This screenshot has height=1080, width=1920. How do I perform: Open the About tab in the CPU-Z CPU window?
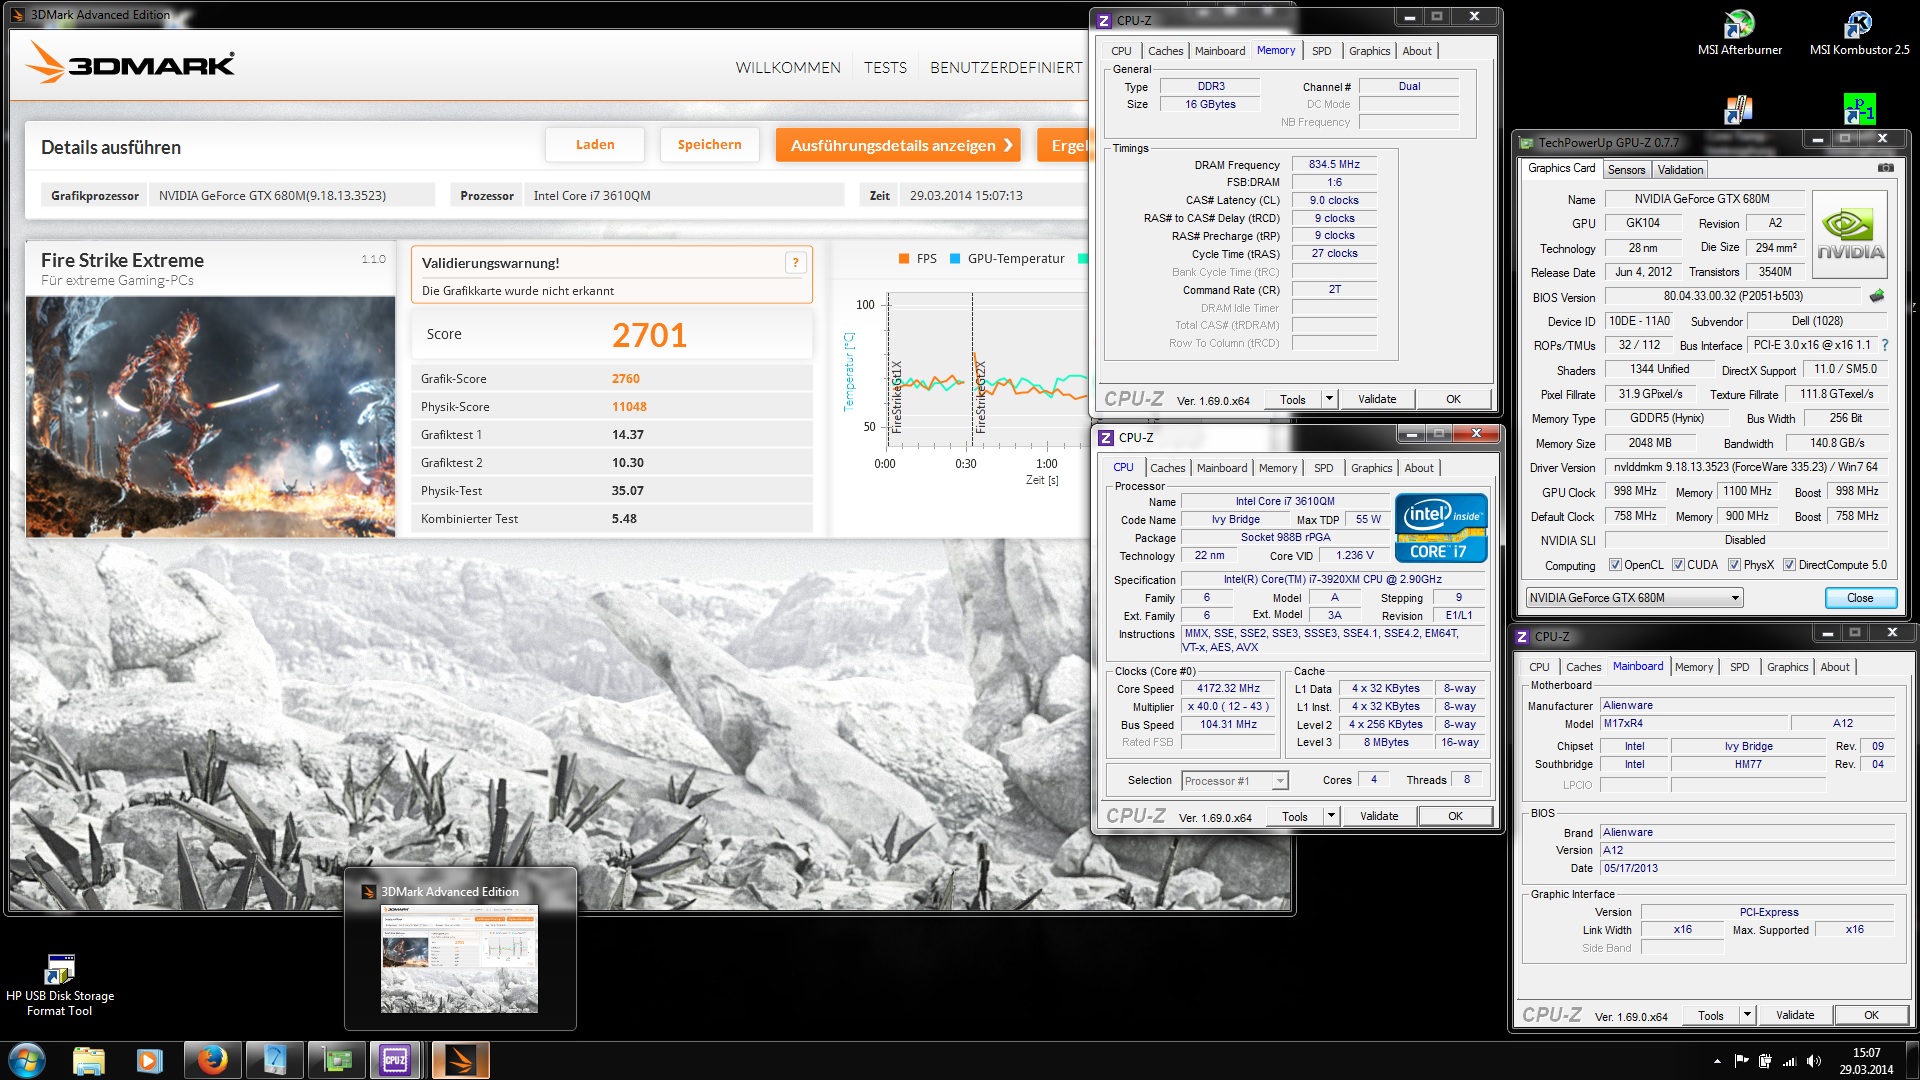1419,468
